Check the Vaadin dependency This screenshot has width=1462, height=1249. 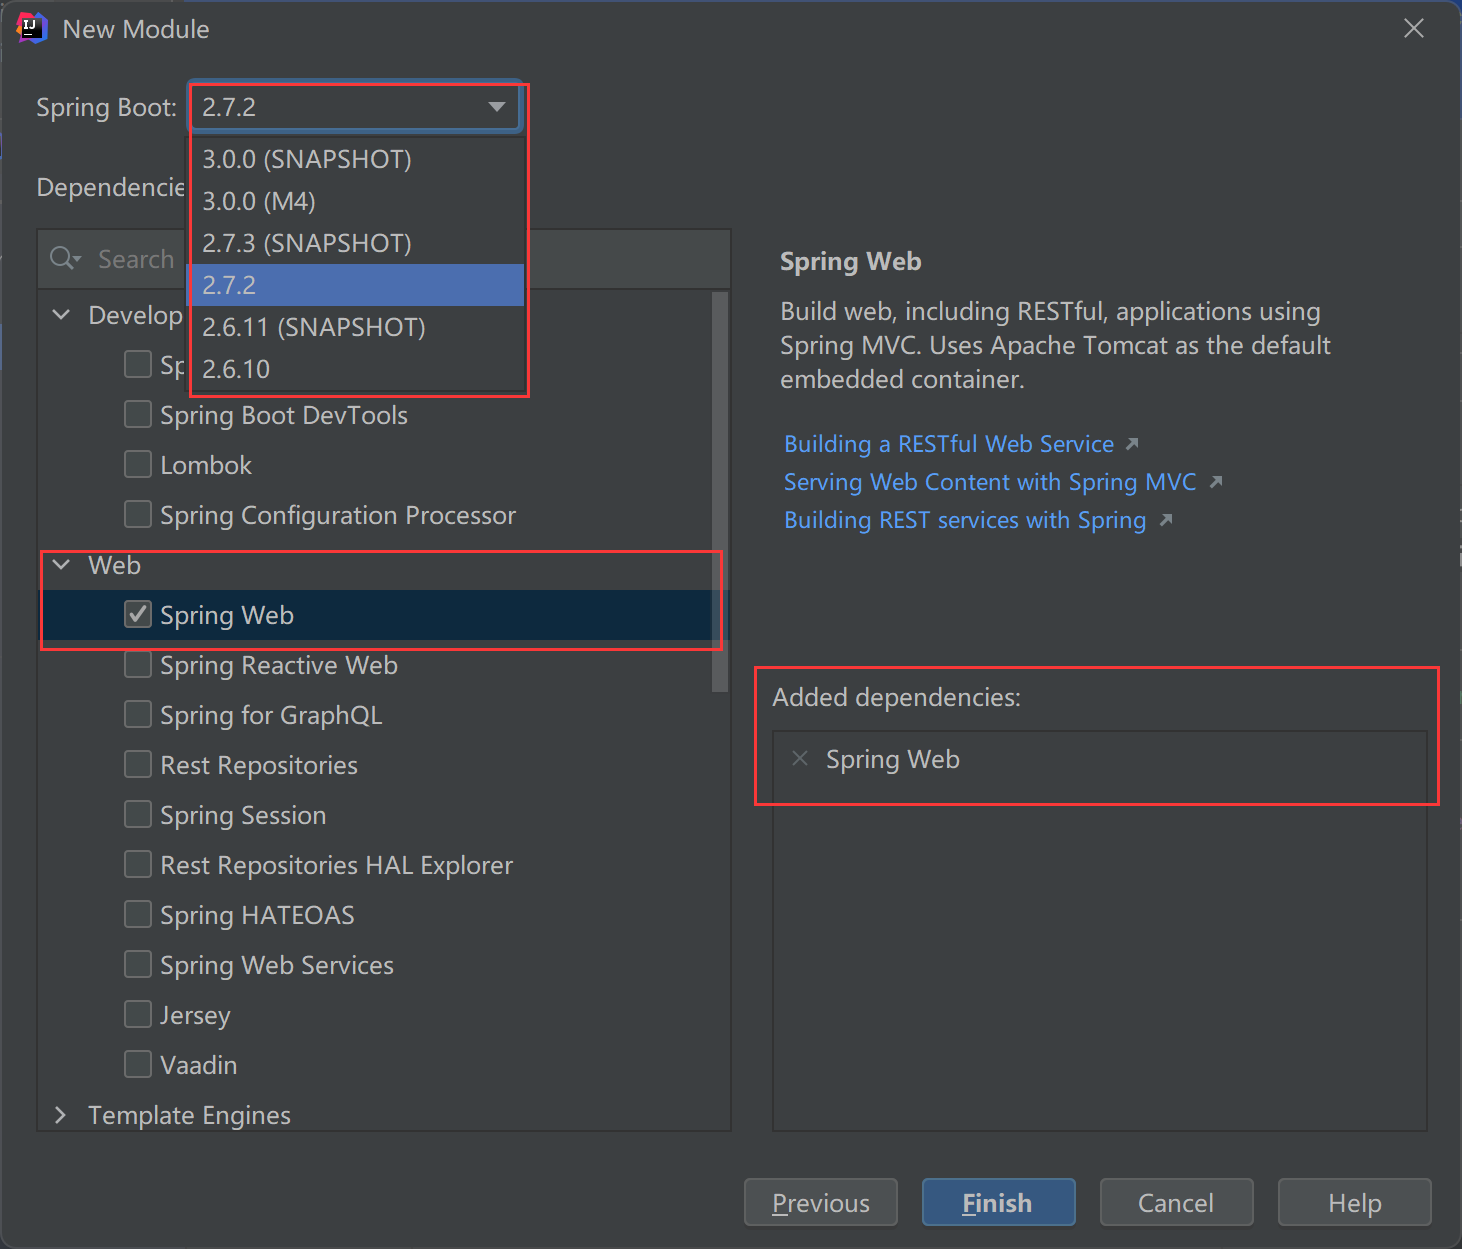click(138, 1064)
